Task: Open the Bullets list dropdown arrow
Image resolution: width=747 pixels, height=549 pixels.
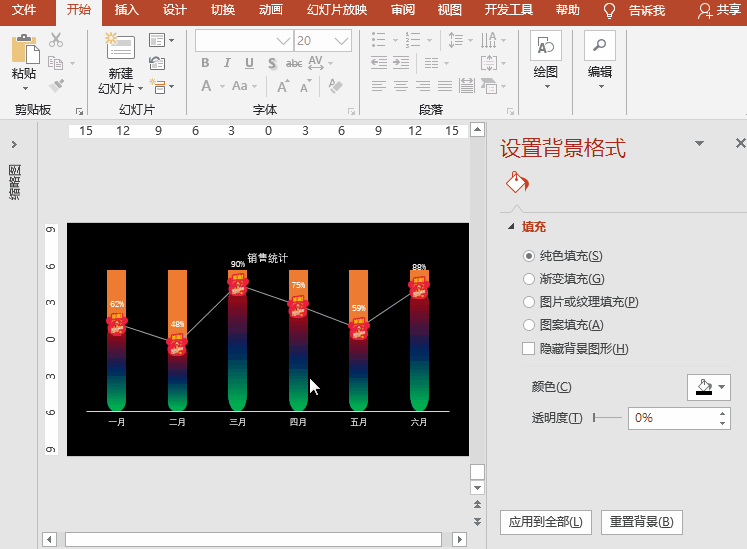Action: 395,41
